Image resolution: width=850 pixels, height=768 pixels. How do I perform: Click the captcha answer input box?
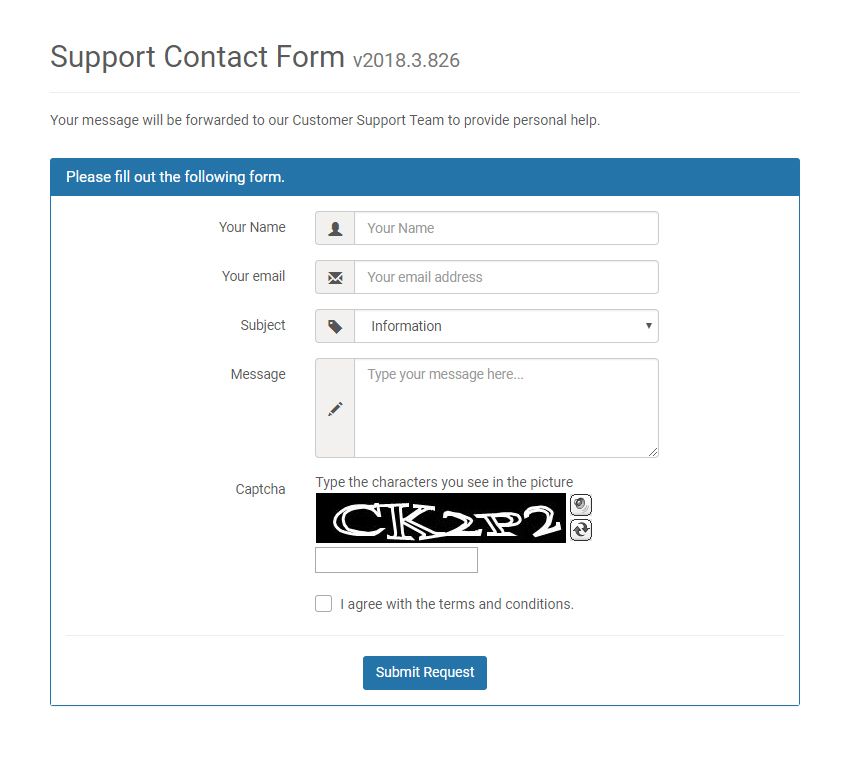coord(396,560)
